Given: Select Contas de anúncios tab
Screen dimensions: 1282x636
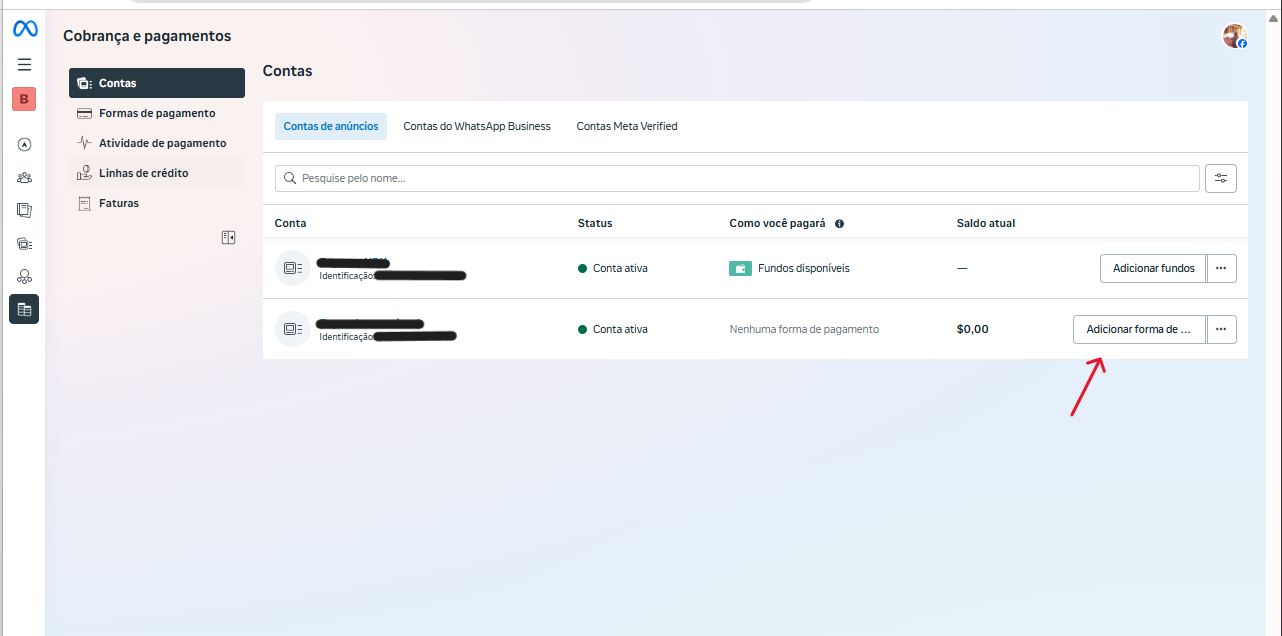Looking at the screenshot, I should click(331, 126).
